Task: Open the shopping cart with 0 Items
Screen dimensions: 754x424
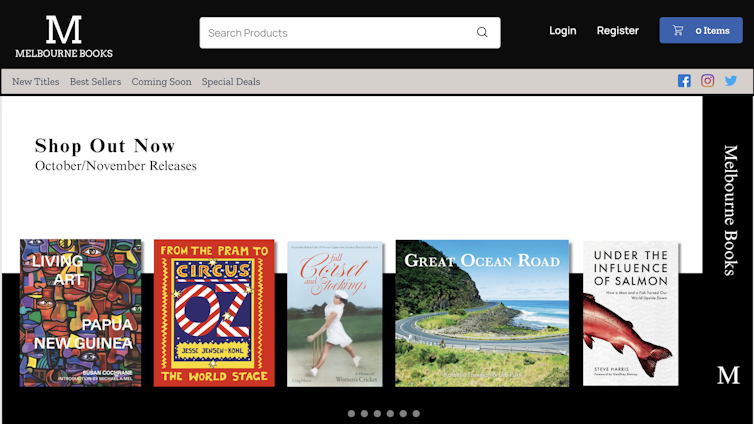Action: pyautogui.click(x=700, y=31)
